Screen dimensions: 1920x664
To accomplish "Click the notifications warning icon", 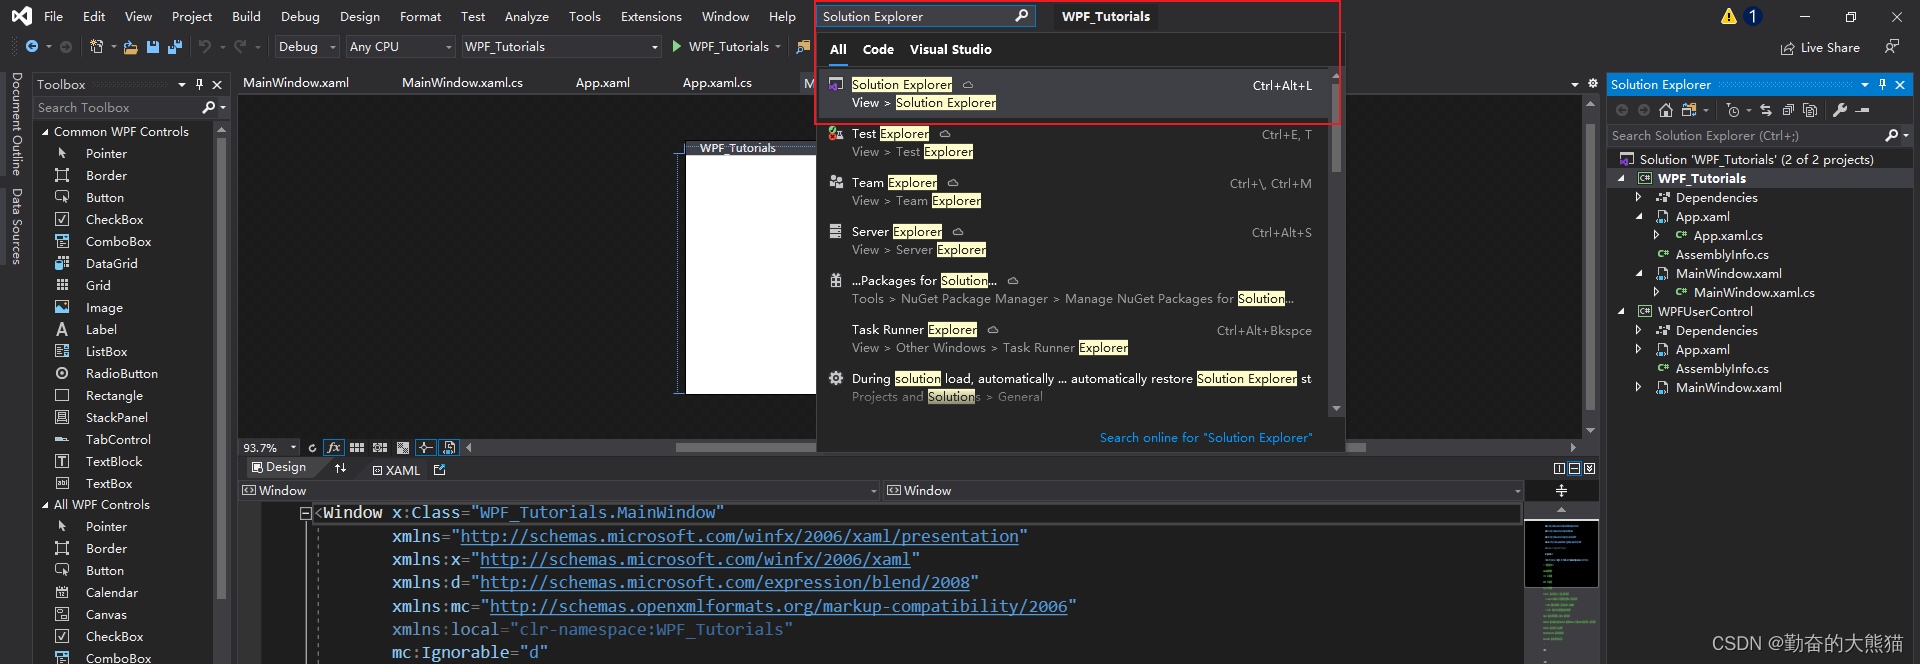I will tap(1729, 16).
